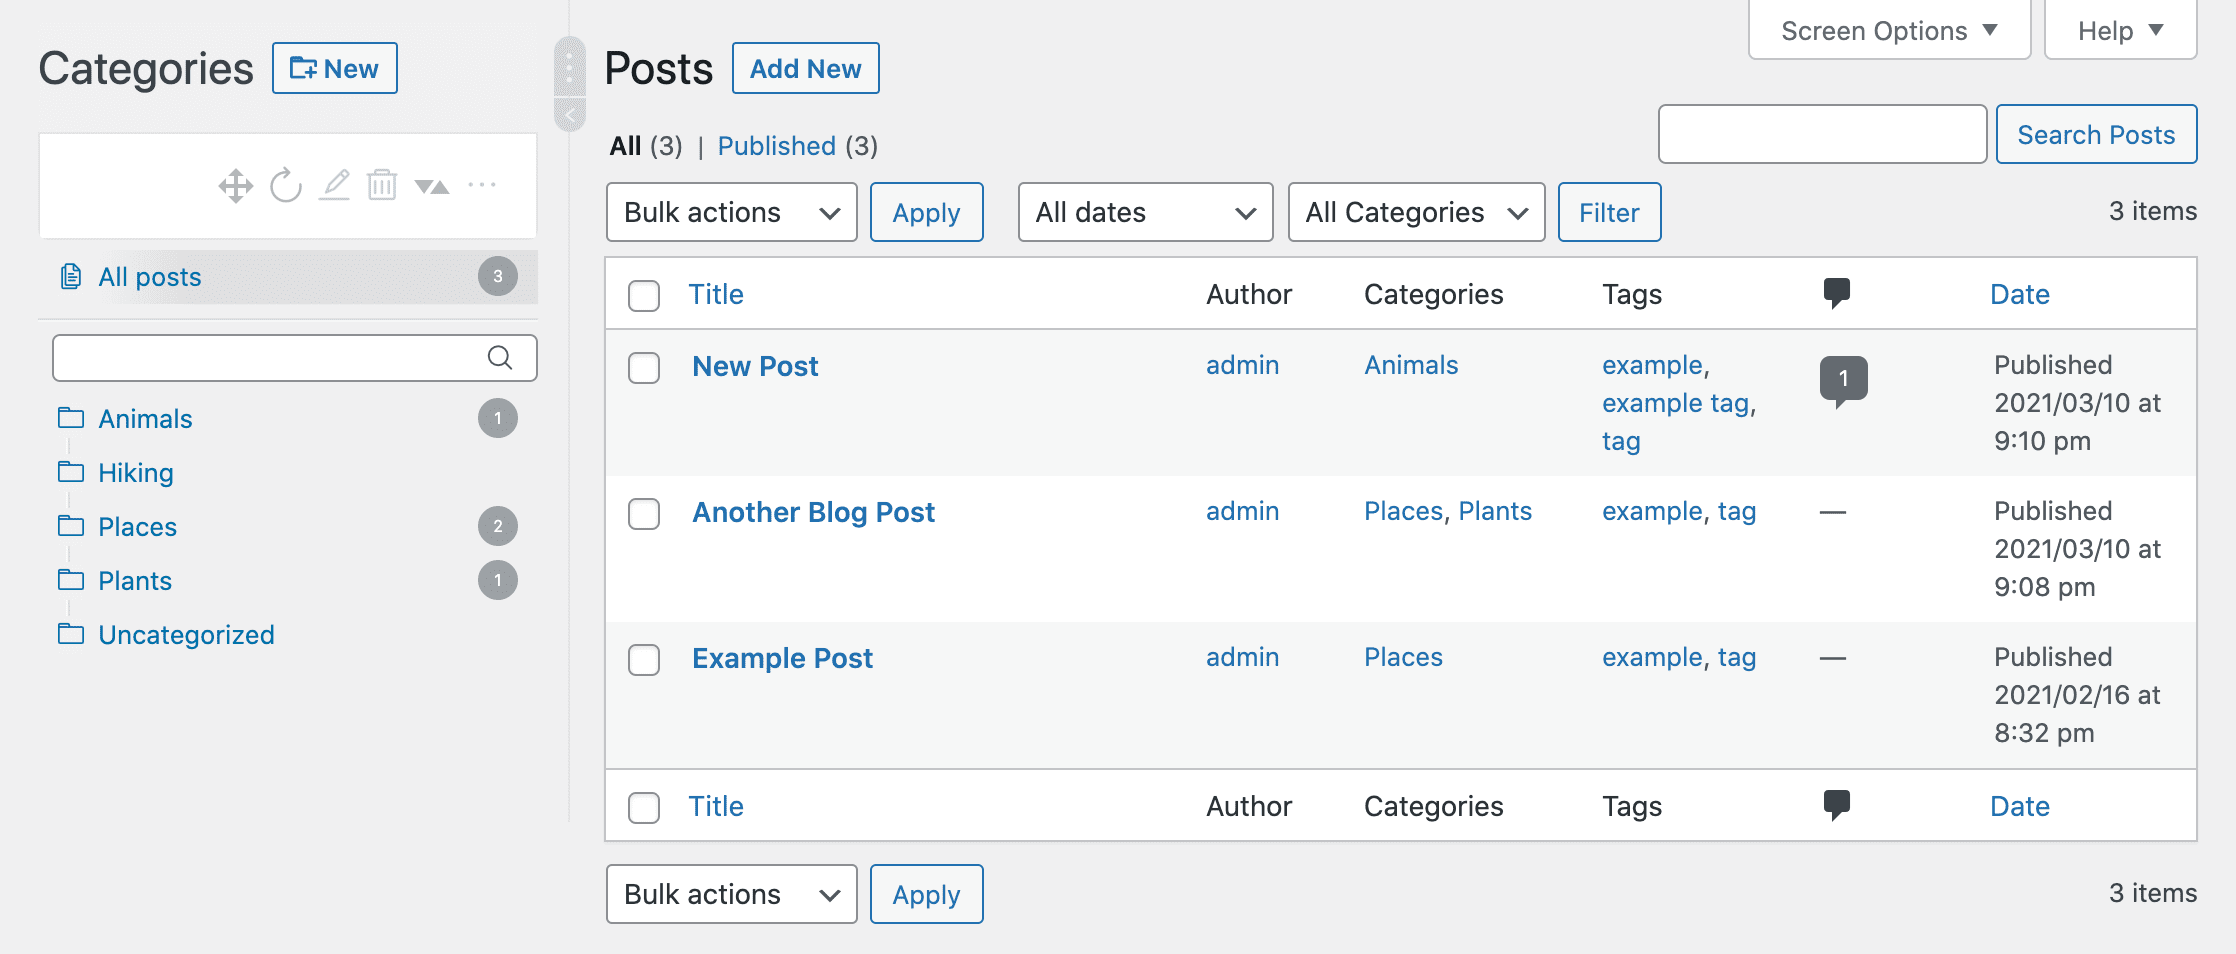Click inside the Search Posts input field
Image resolution: width=2236 pixels, height=954 pixels.
pos(1822,133)
